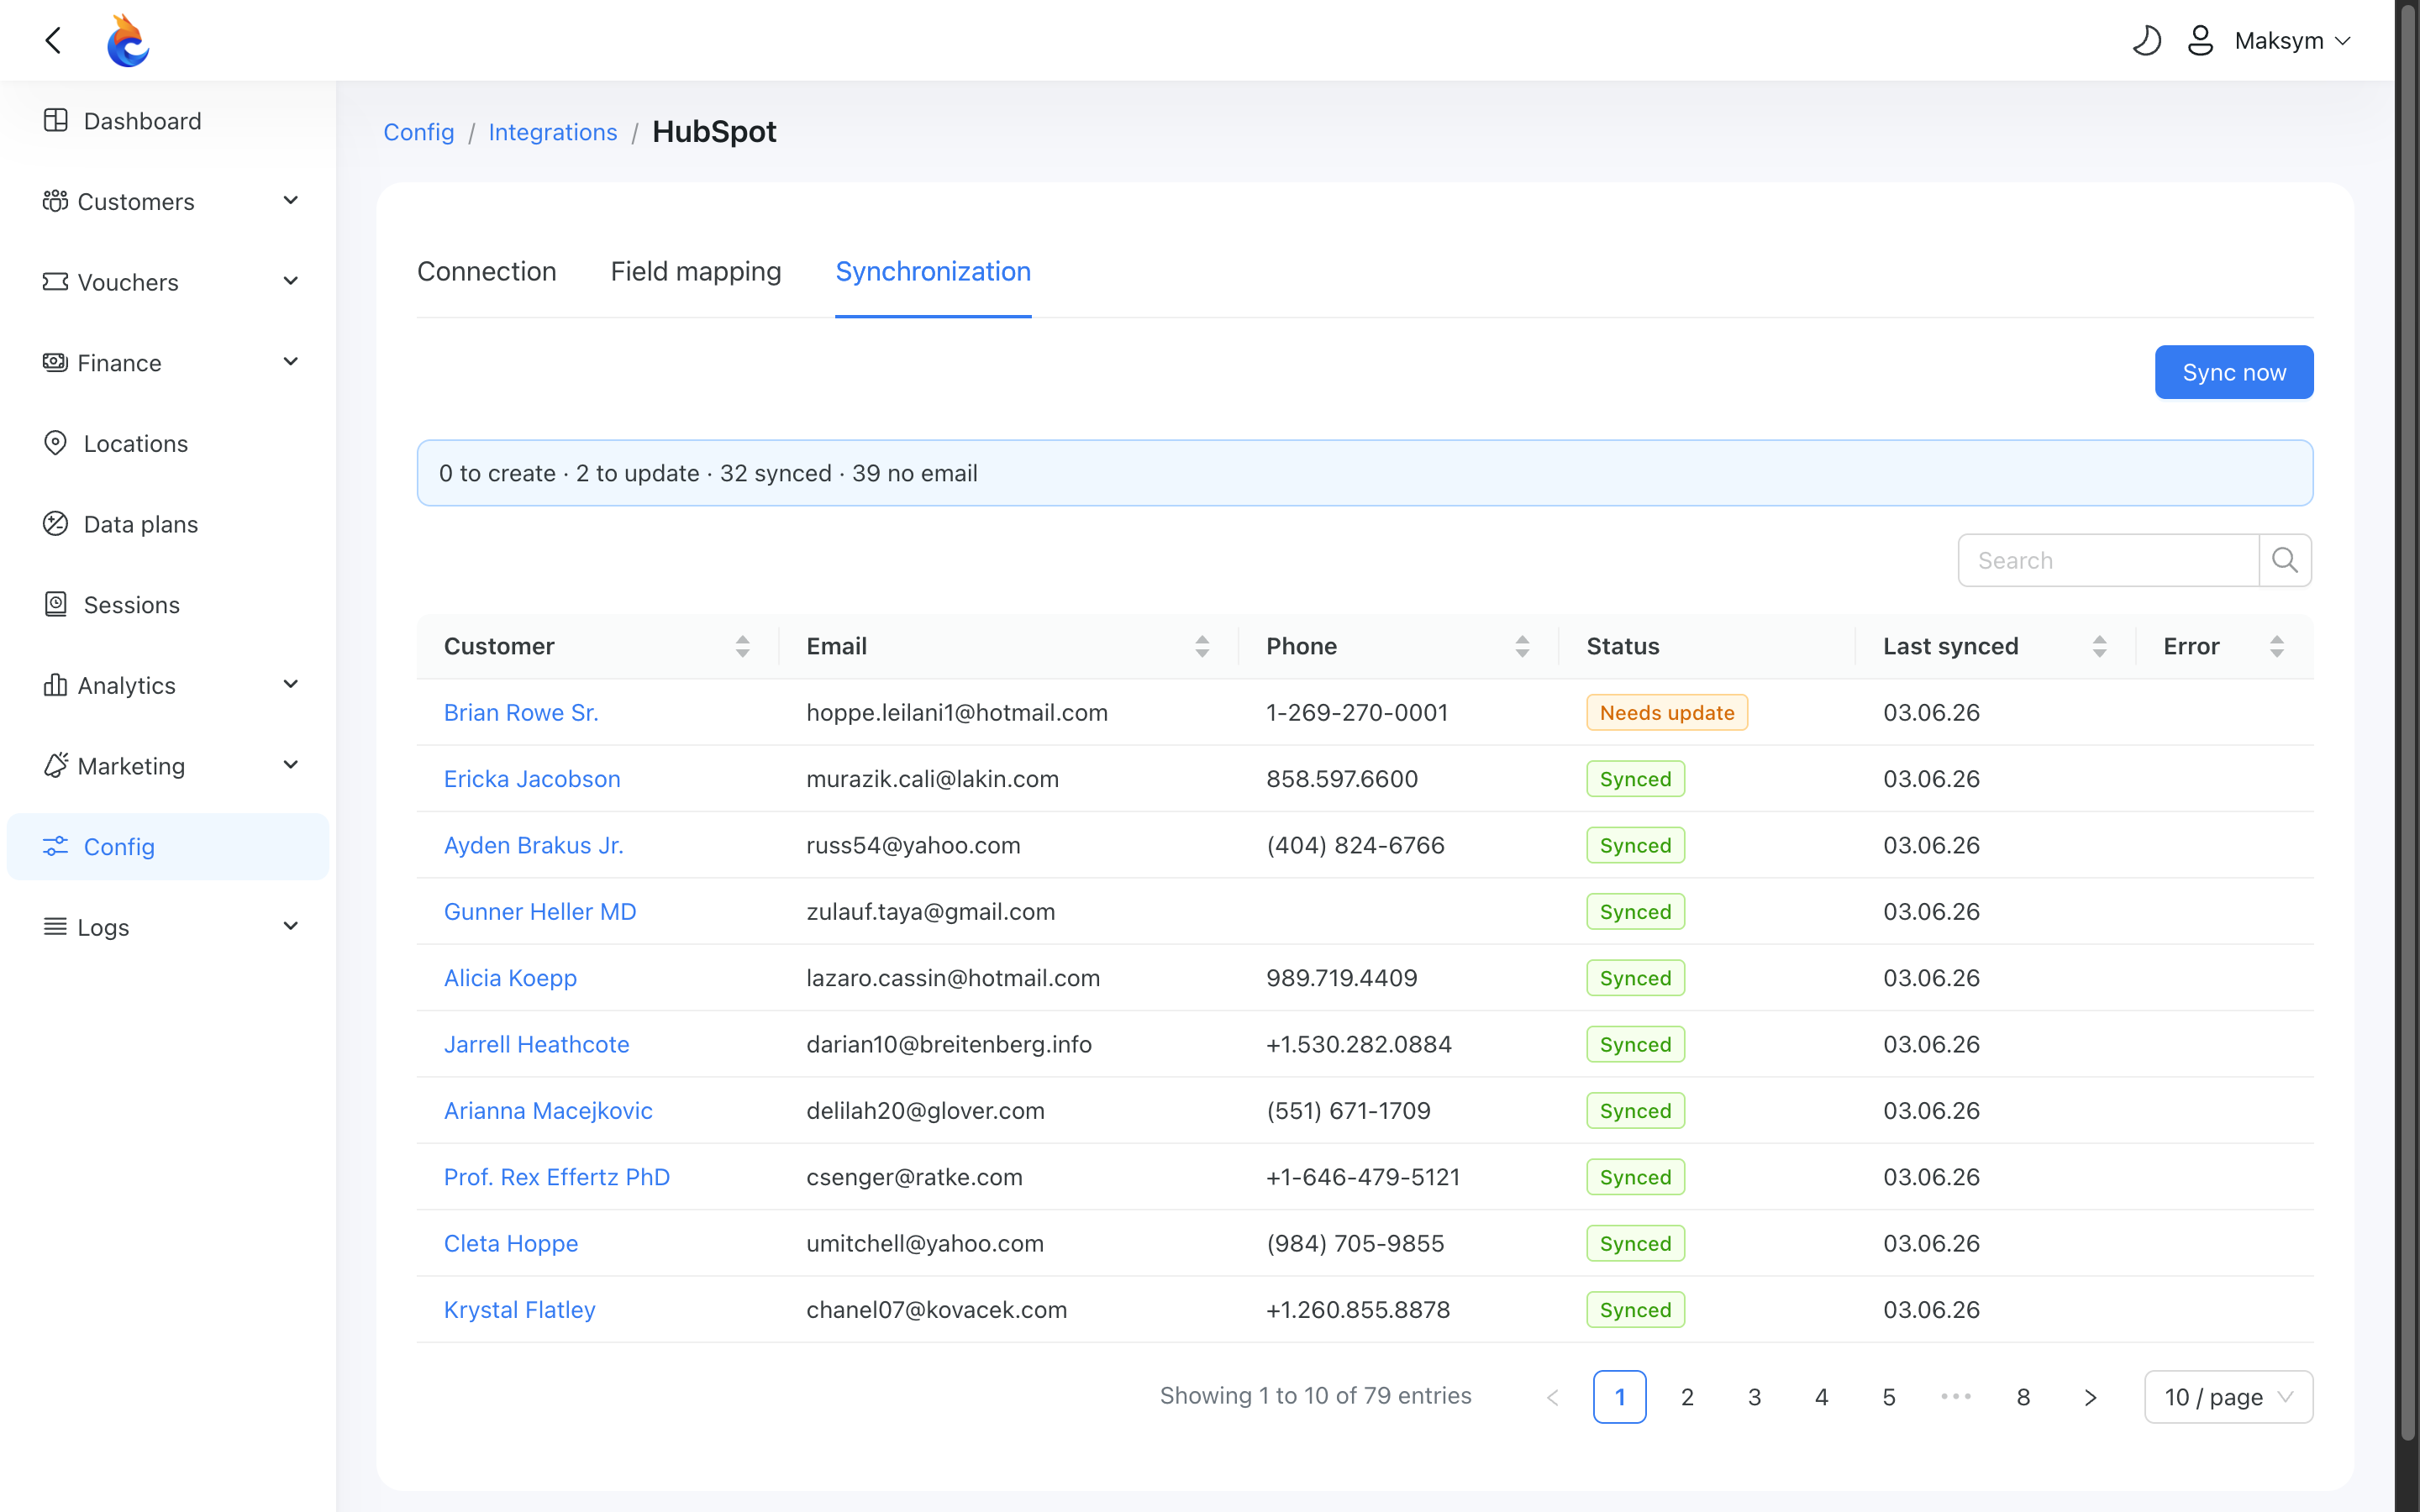The width and height of the screenshot is (2420, 1512).
Task: Select pagination page 1
Action: [x=1620, y=1397]
